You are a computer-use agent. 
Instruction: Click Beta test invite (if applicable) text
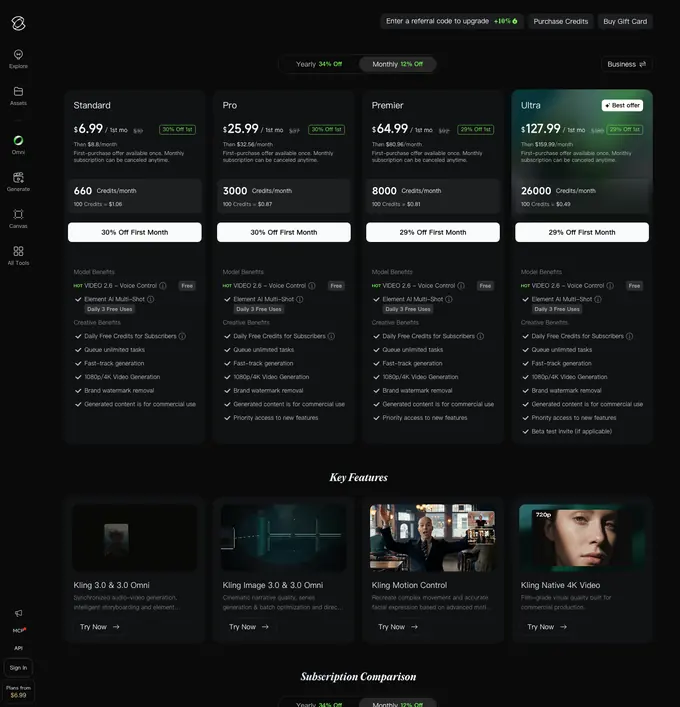click(571, 432)
